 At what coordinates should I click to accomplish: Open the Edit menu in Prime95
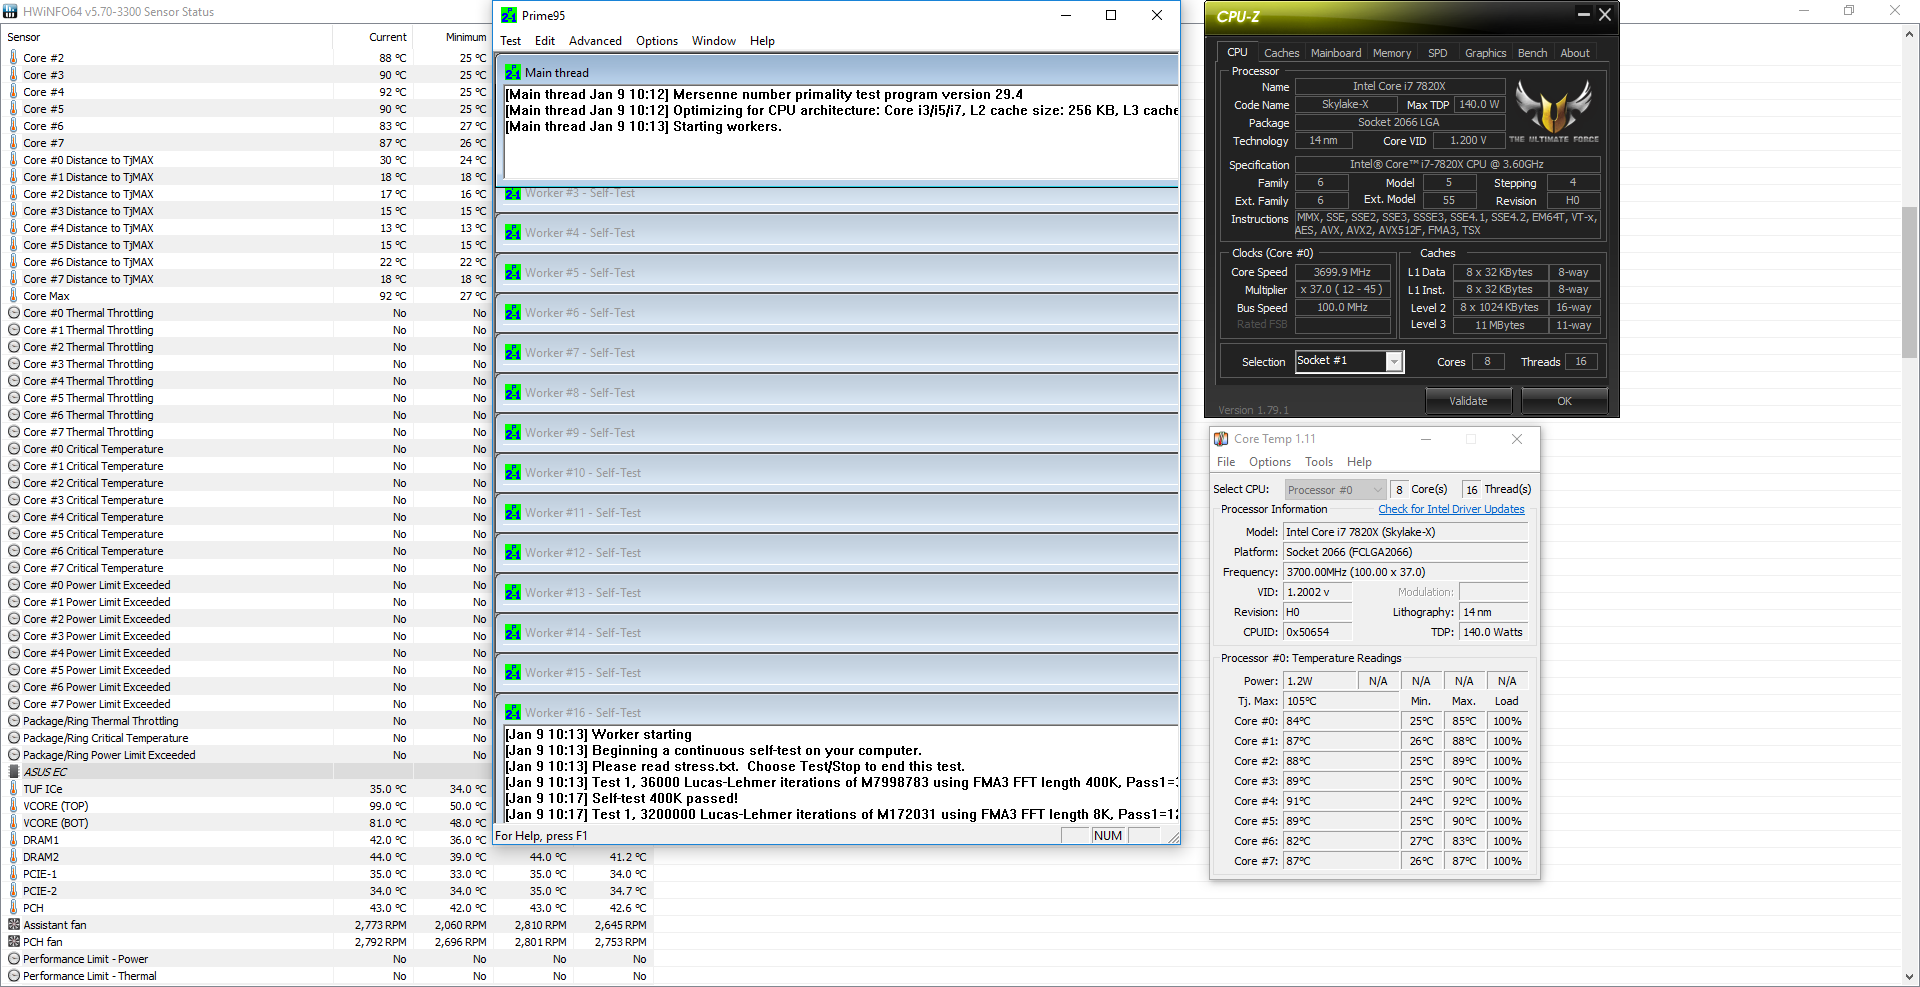(x=544, y=41)
